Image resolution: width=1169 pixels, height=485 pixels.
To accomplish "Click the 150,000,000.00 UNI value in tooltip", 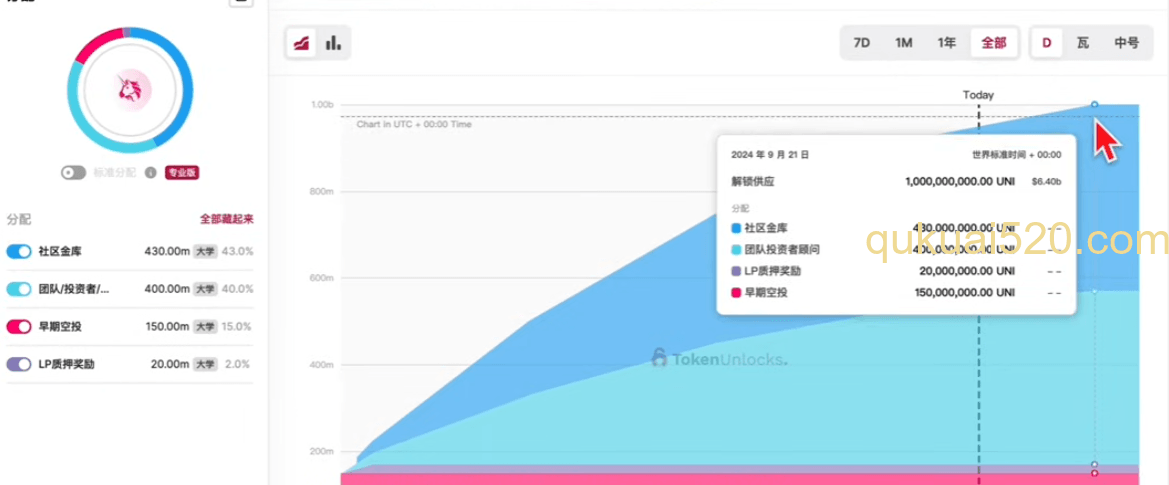I will (965, 293).
